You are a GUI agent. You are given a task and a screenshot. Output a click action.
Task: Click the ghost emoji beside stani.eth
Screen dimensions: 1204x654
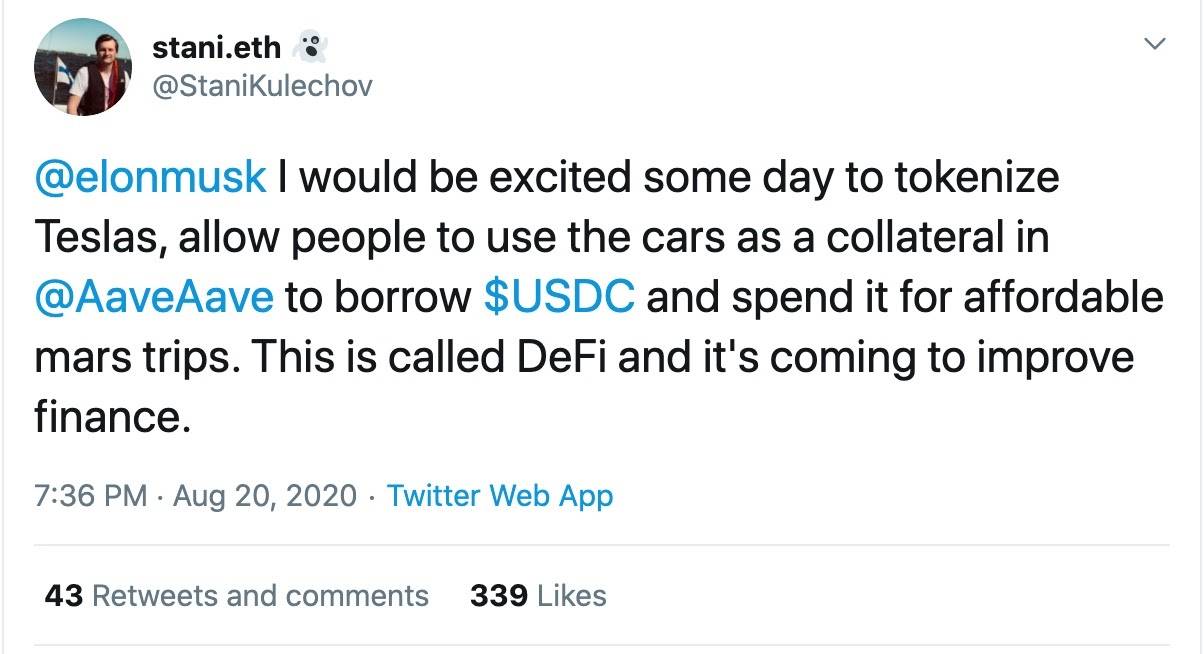pyautogui.click(x=311, y=46)
